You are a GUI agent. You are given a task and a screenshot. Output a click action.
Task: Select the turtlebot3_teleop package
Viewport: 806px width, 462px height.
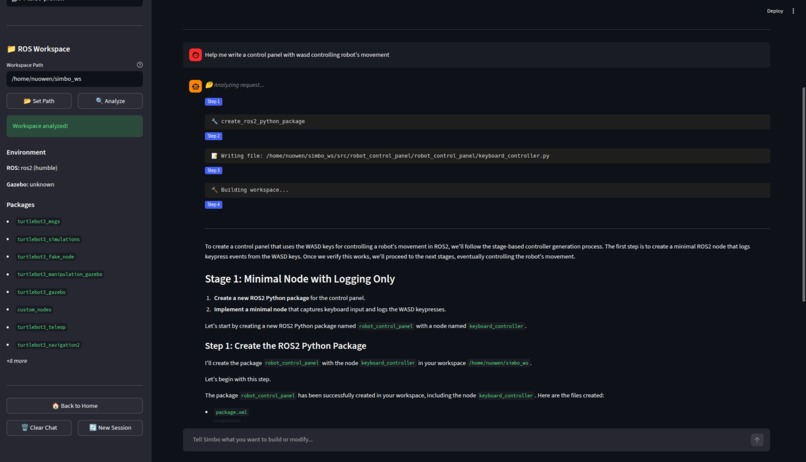point(41,327)
